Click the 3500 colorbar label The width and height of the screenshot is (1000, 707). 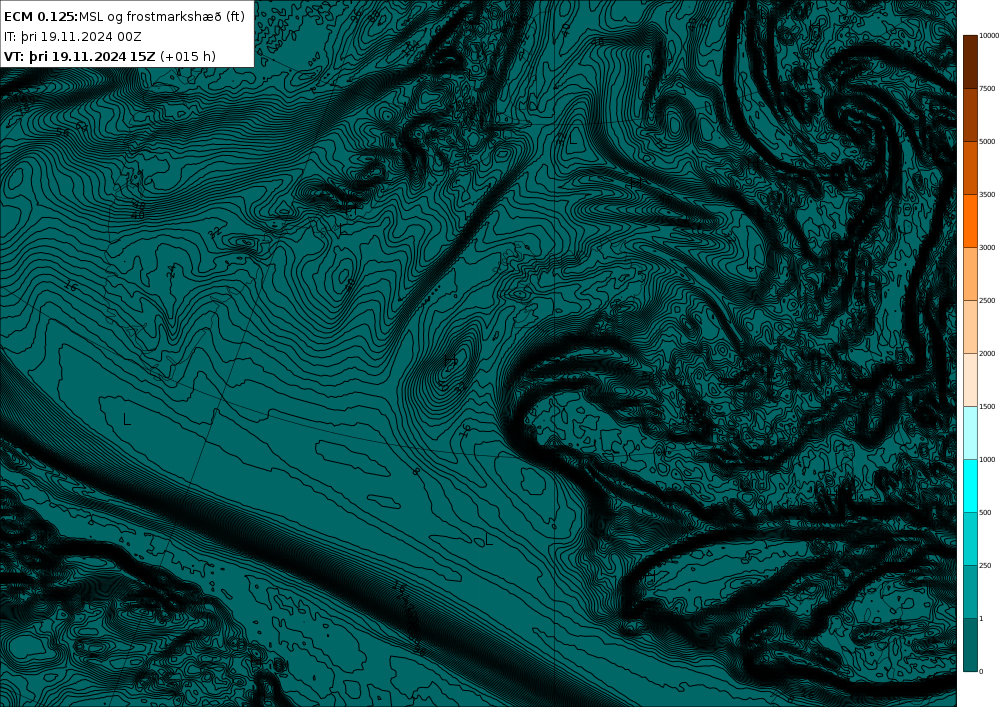click(987, 194)
